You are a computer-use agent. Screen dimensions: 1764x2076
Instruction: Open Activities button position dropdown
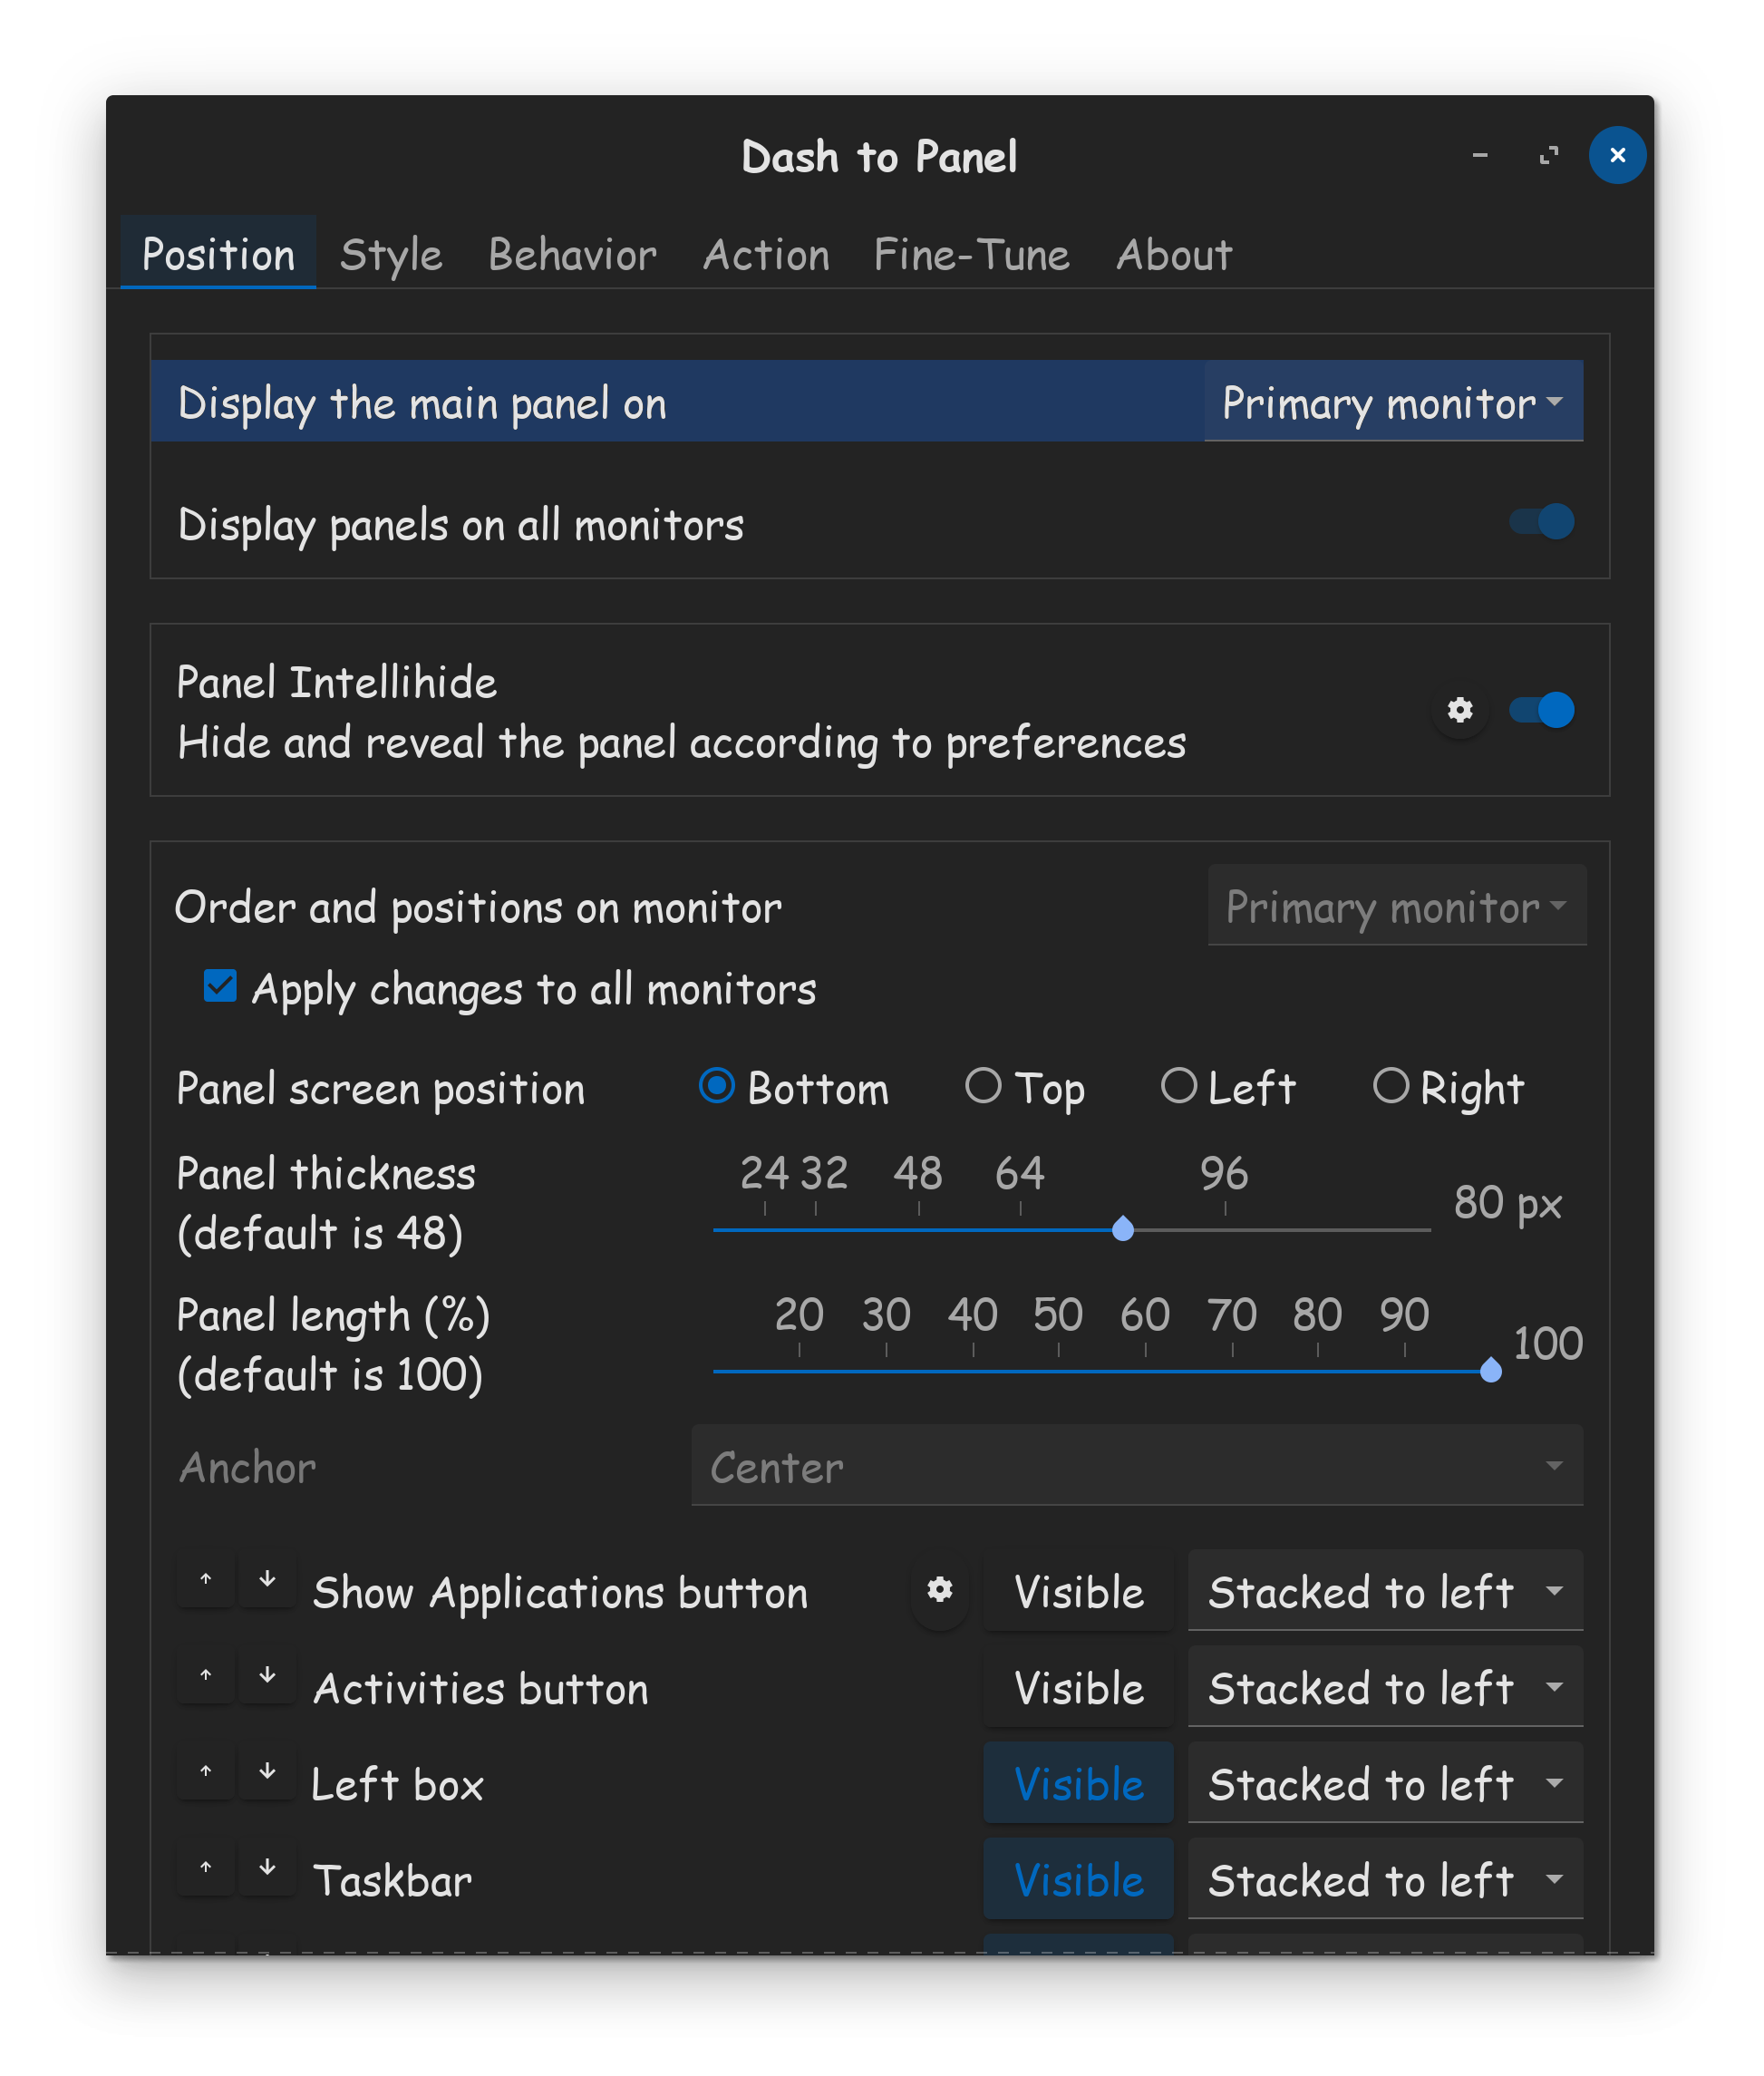(1384, 1688)
